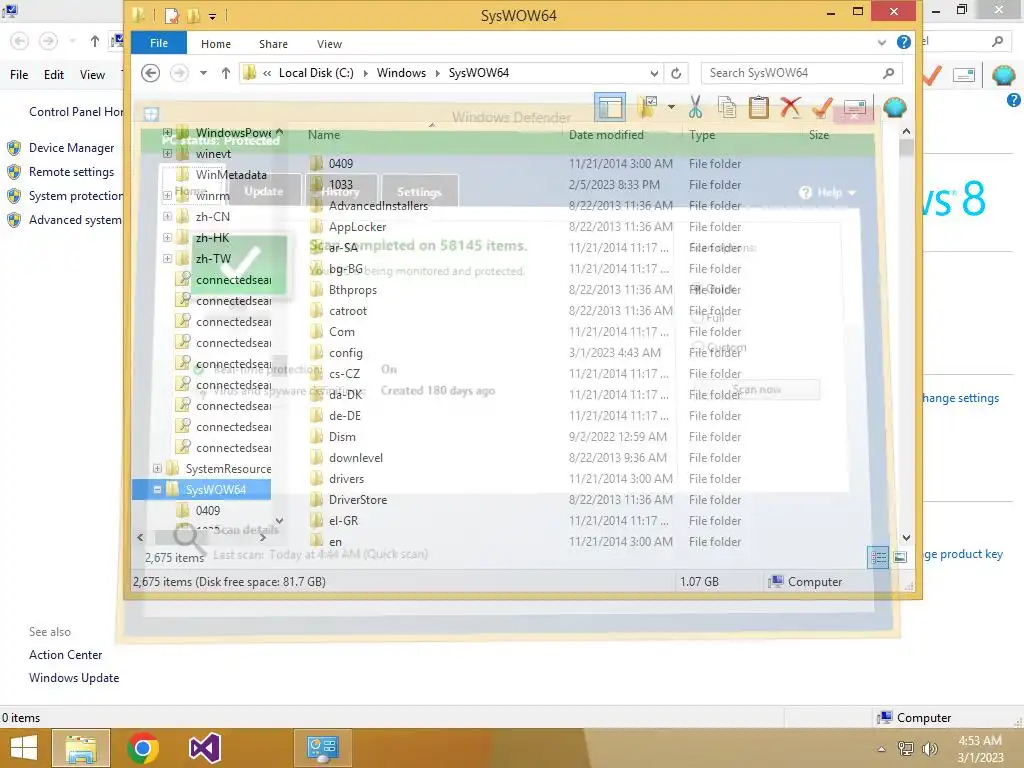Expand the WindowsPowerShell tree node
The image size is (1024, 768).
pos(167,133)
